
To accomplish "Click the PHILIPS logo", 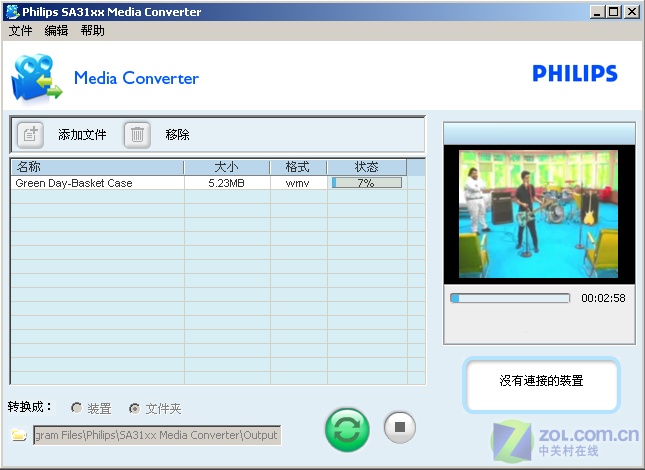I will [575, 74].
